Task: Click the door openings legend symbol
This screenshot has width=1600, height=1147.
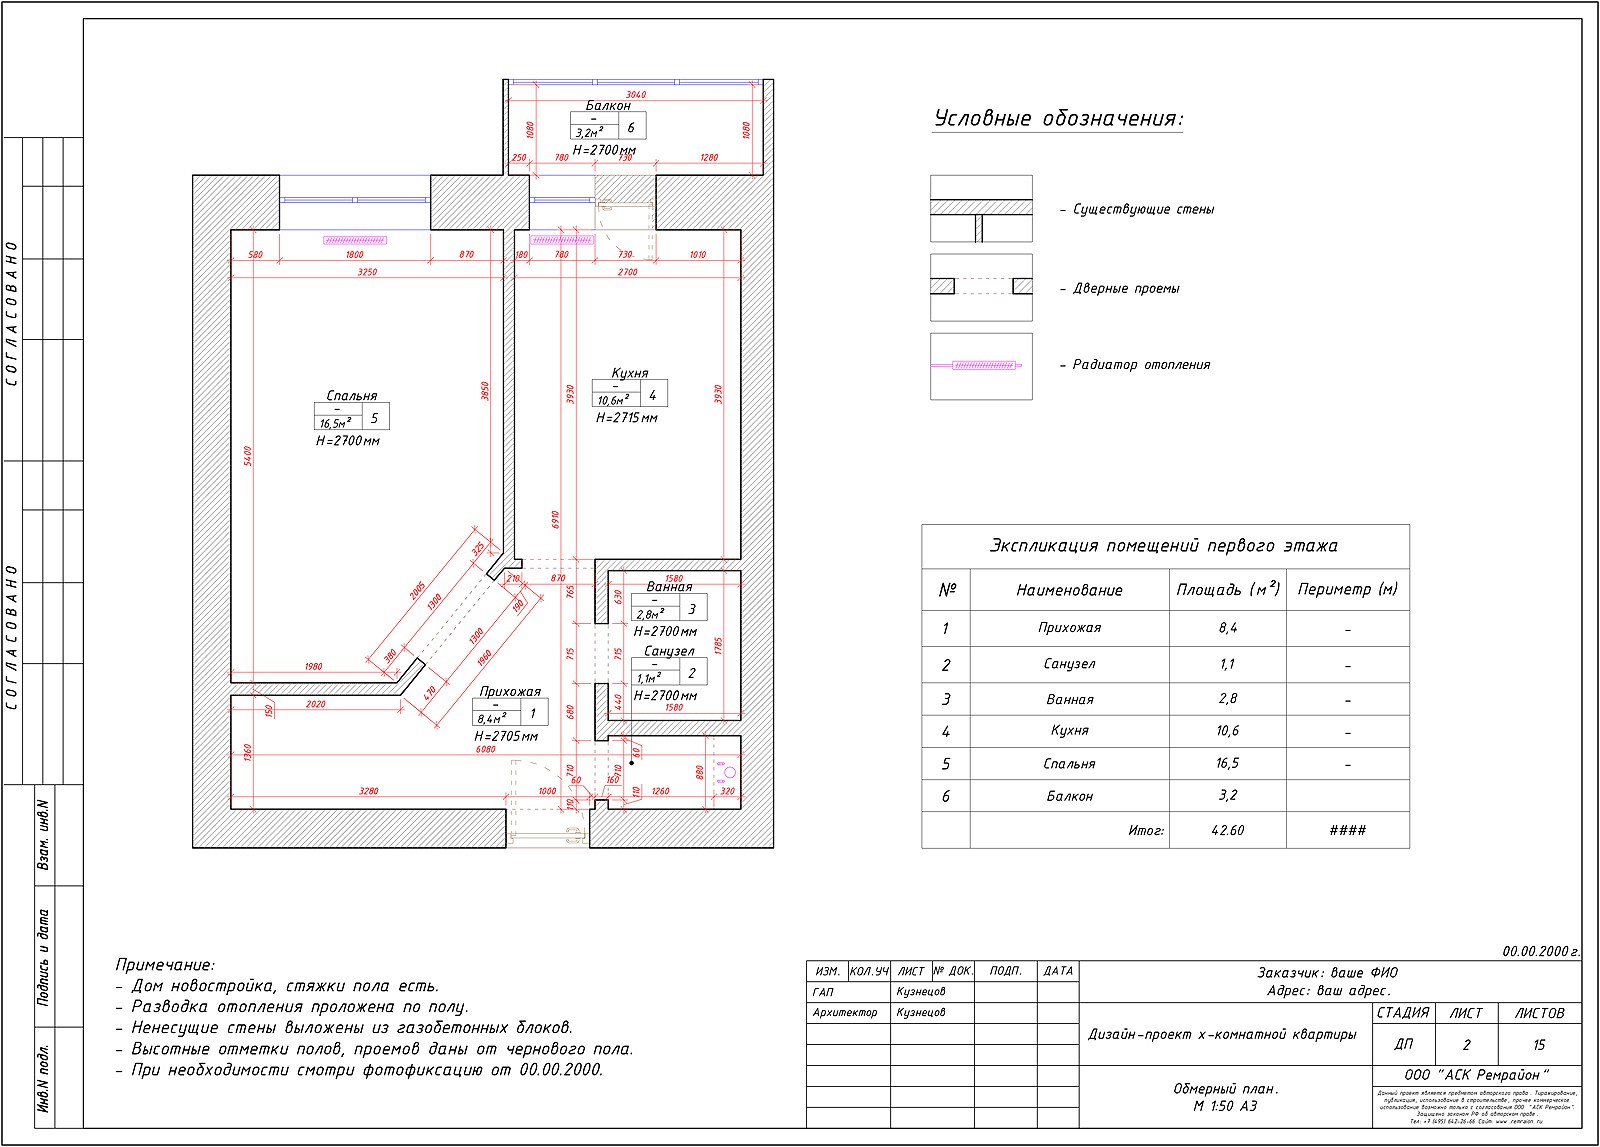Action: tap(980, 287)
